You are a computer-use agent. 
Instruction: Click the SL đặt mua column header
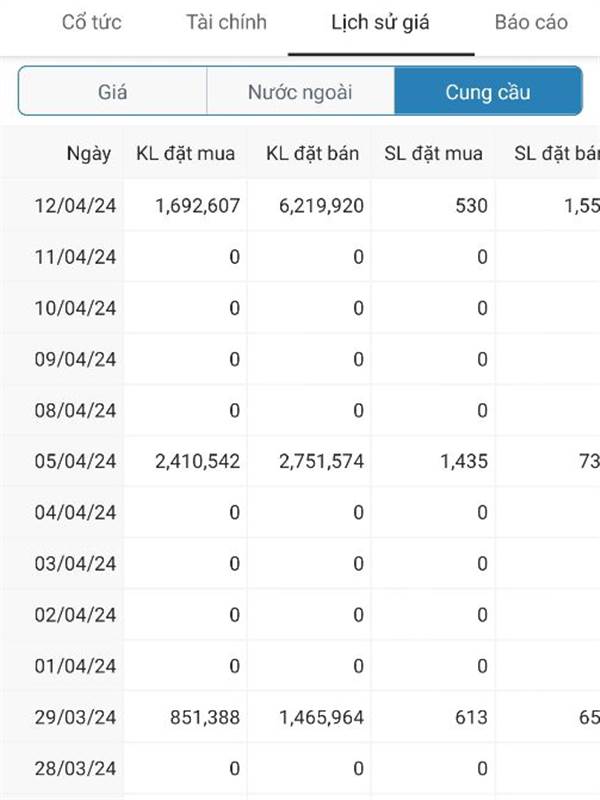click(434, 154)
